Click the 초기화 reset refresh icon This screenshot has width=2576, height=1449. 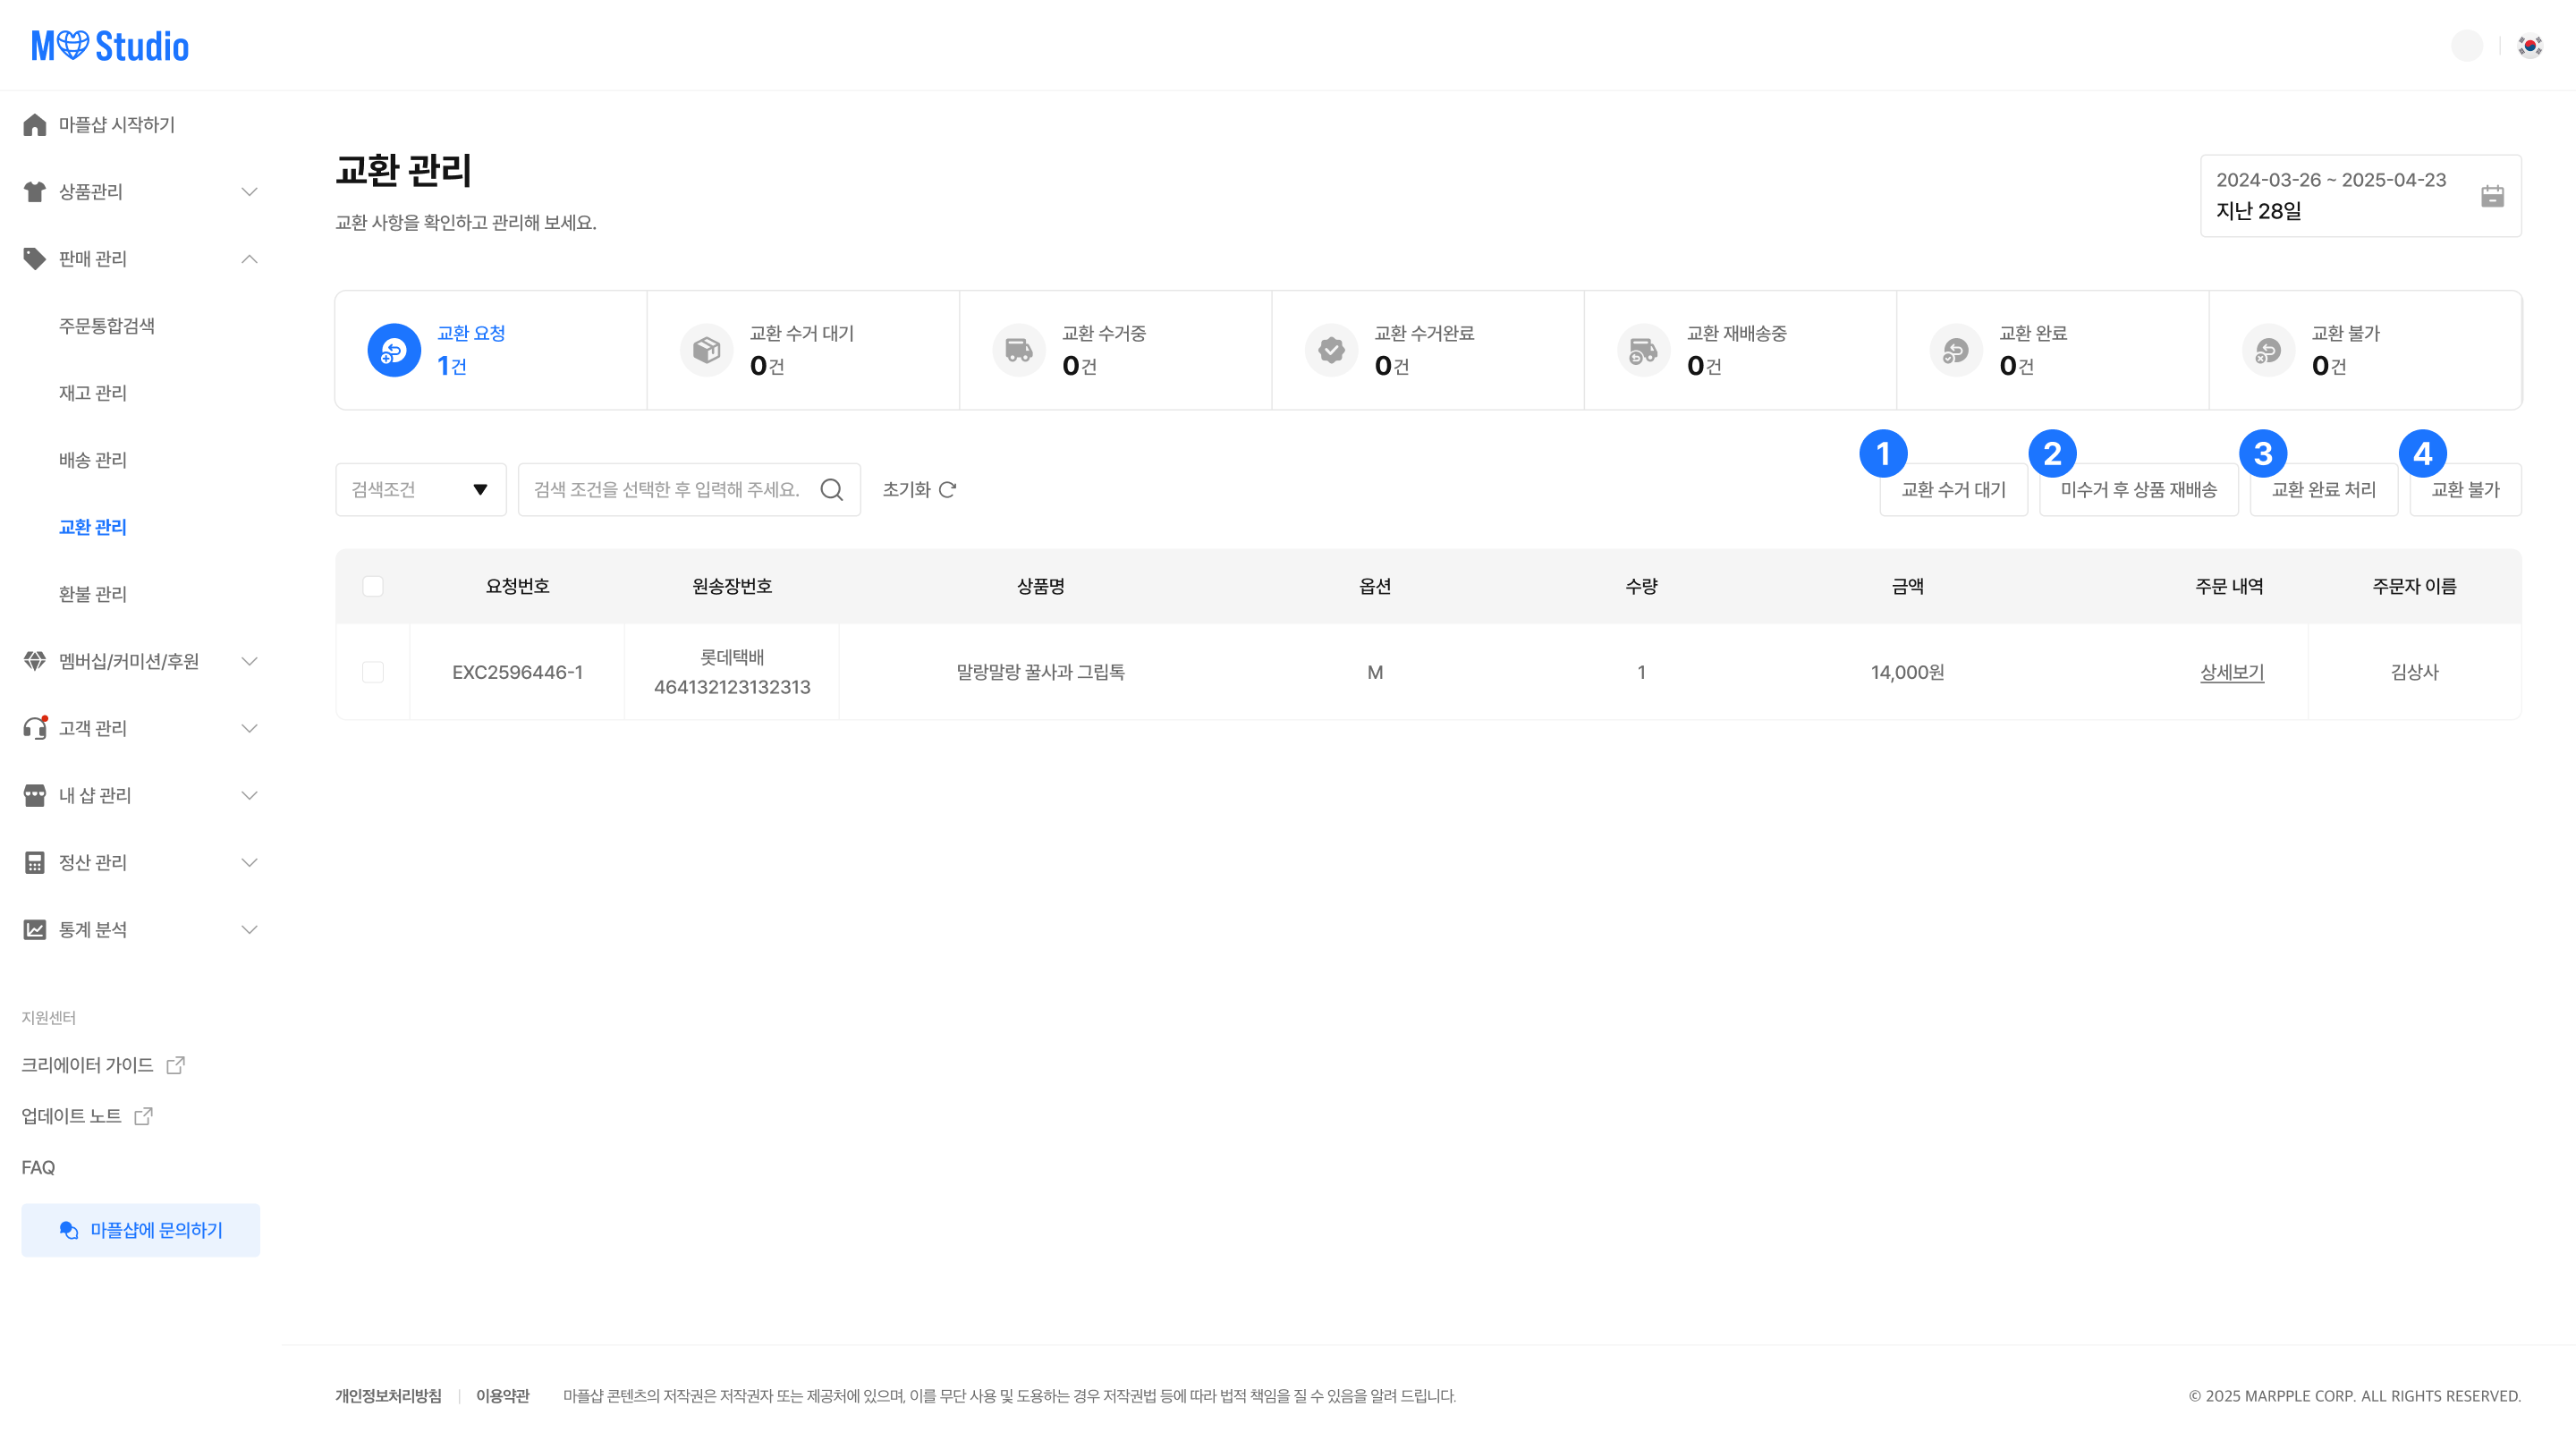click(948, 489)
